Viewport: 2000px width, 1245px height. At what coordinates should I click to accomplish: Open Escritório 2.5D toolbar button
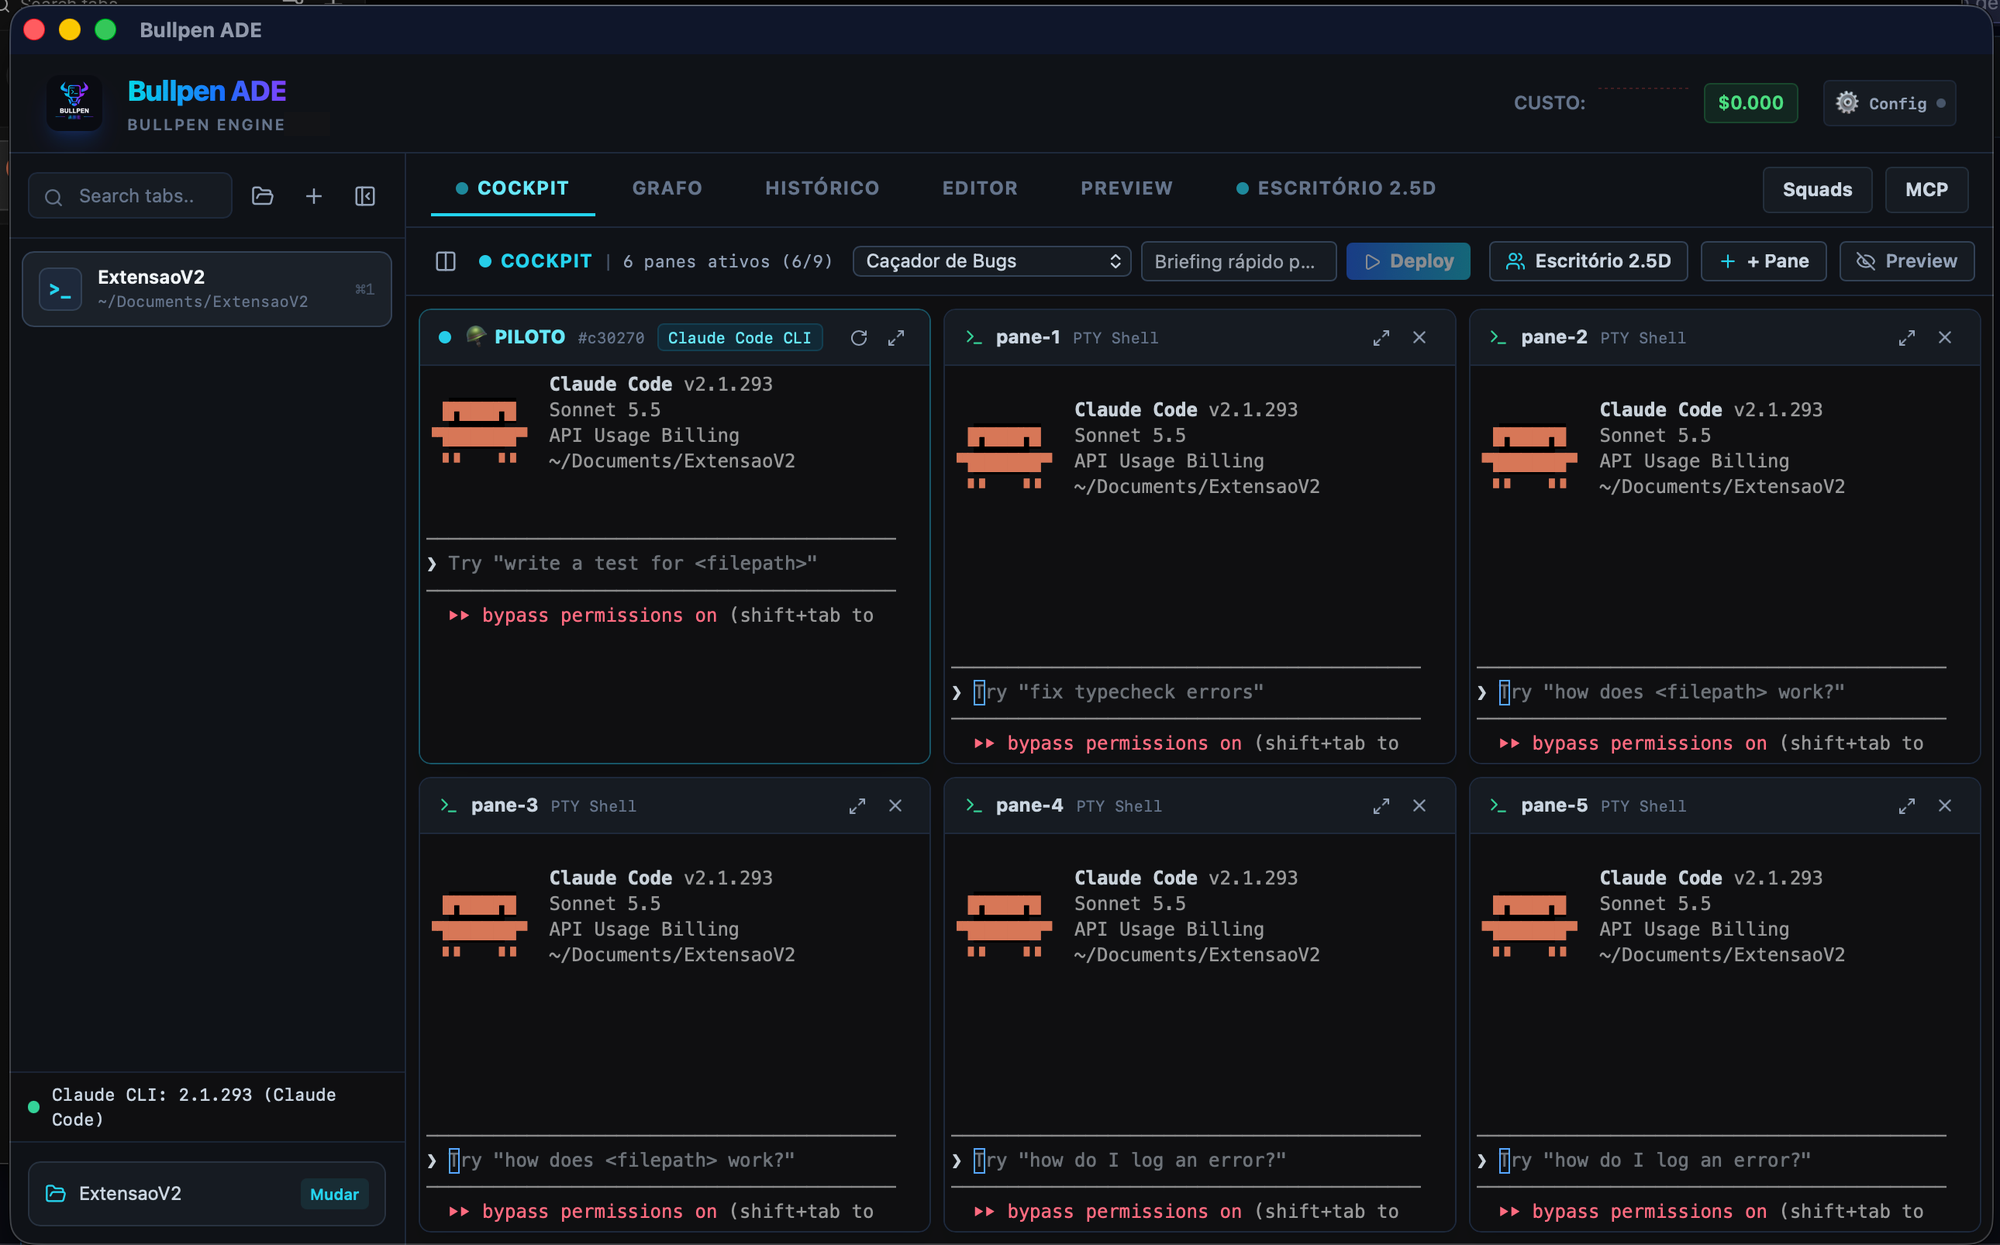point(1588,261)
